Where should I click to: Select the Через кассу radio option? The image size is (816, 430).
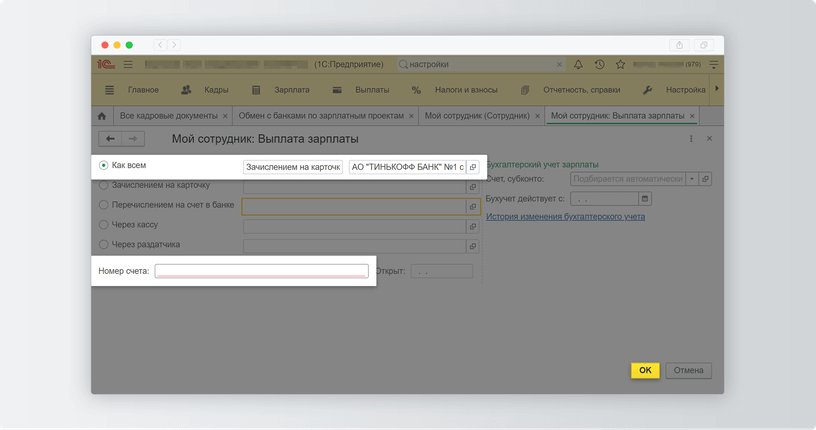pos(104,224)
